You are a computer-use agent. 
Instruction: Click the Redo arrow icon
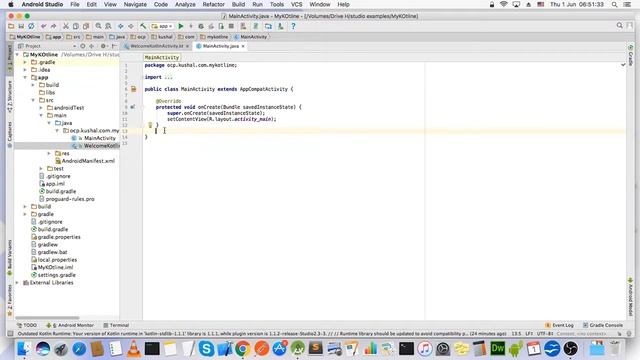coord(53,26)
